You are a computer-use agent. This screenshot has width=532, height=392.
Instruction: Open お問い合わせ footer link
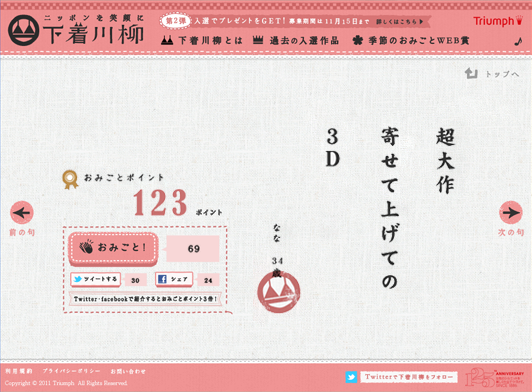pyautogui.click(x=128, y=371)
